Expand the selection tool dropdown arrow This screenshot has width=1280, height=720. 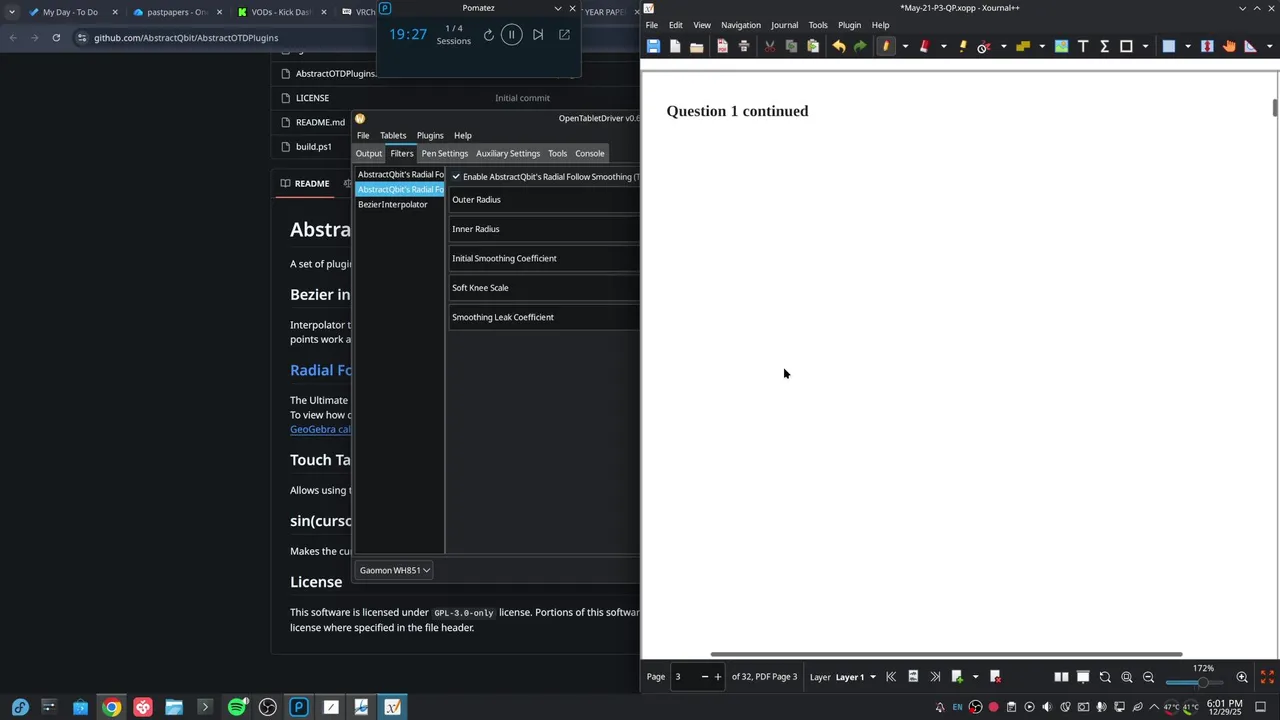[x=1187, y=46]
